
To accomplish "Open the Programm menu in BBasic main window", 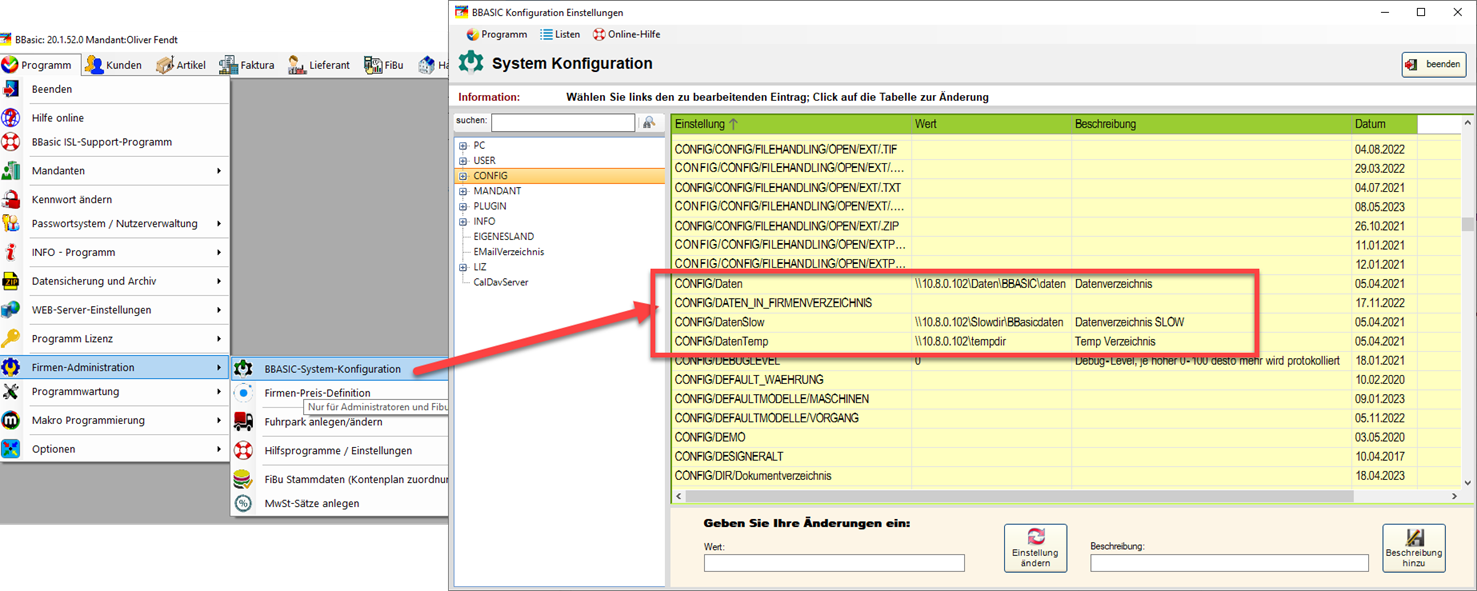I will tap(38, 65).
